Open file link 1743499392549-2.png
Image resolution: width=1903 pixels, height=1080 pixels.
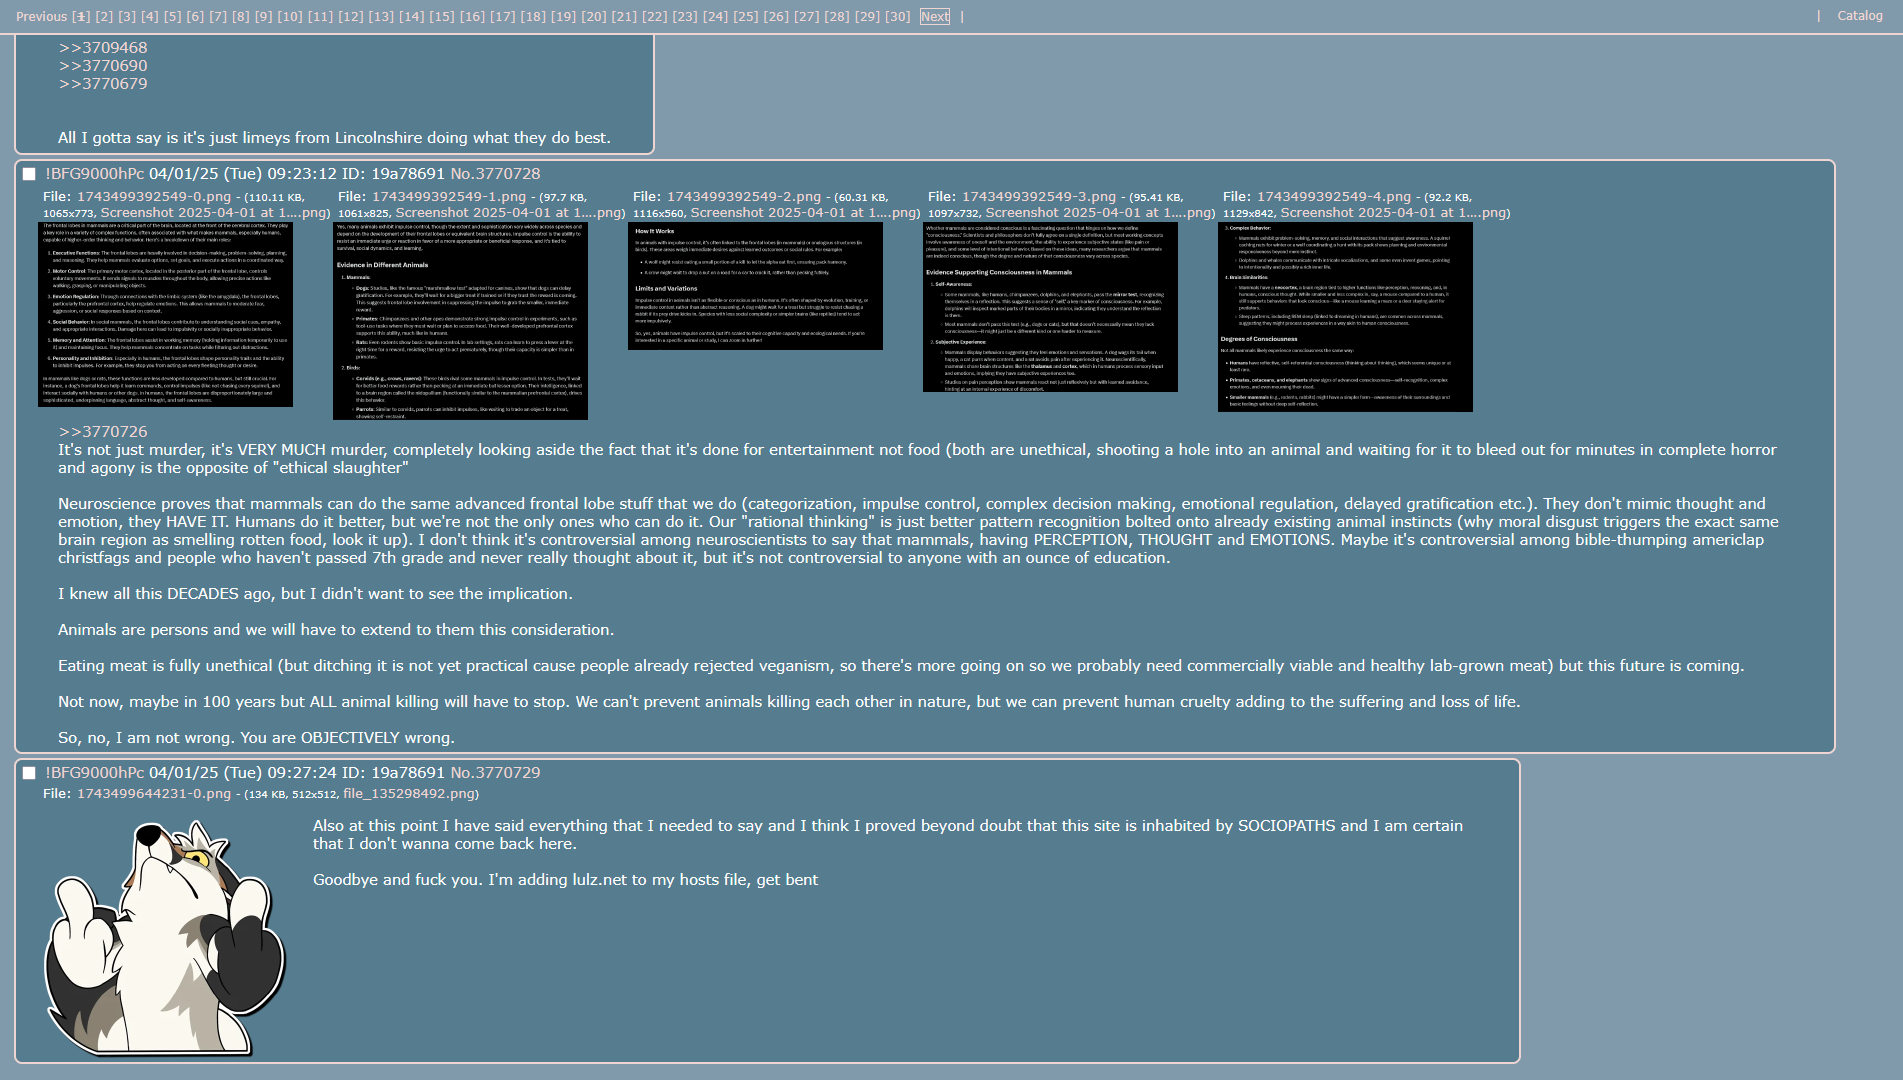pyautogui.click(x=744, y=197)
